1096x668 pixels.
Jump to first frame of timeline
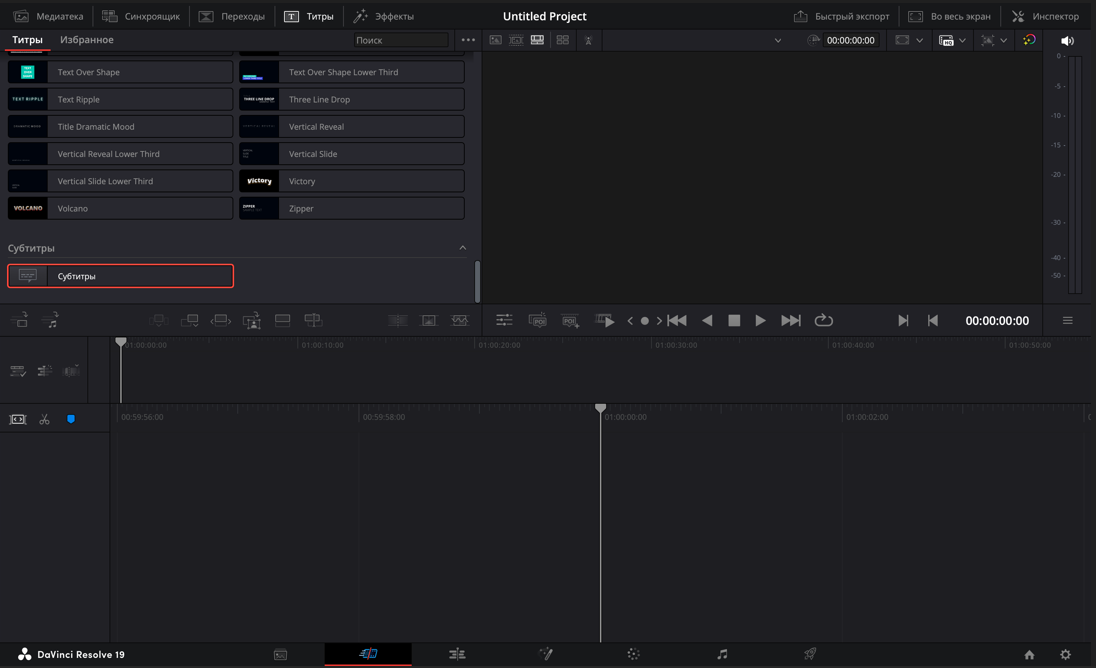(x=677, y=320)
